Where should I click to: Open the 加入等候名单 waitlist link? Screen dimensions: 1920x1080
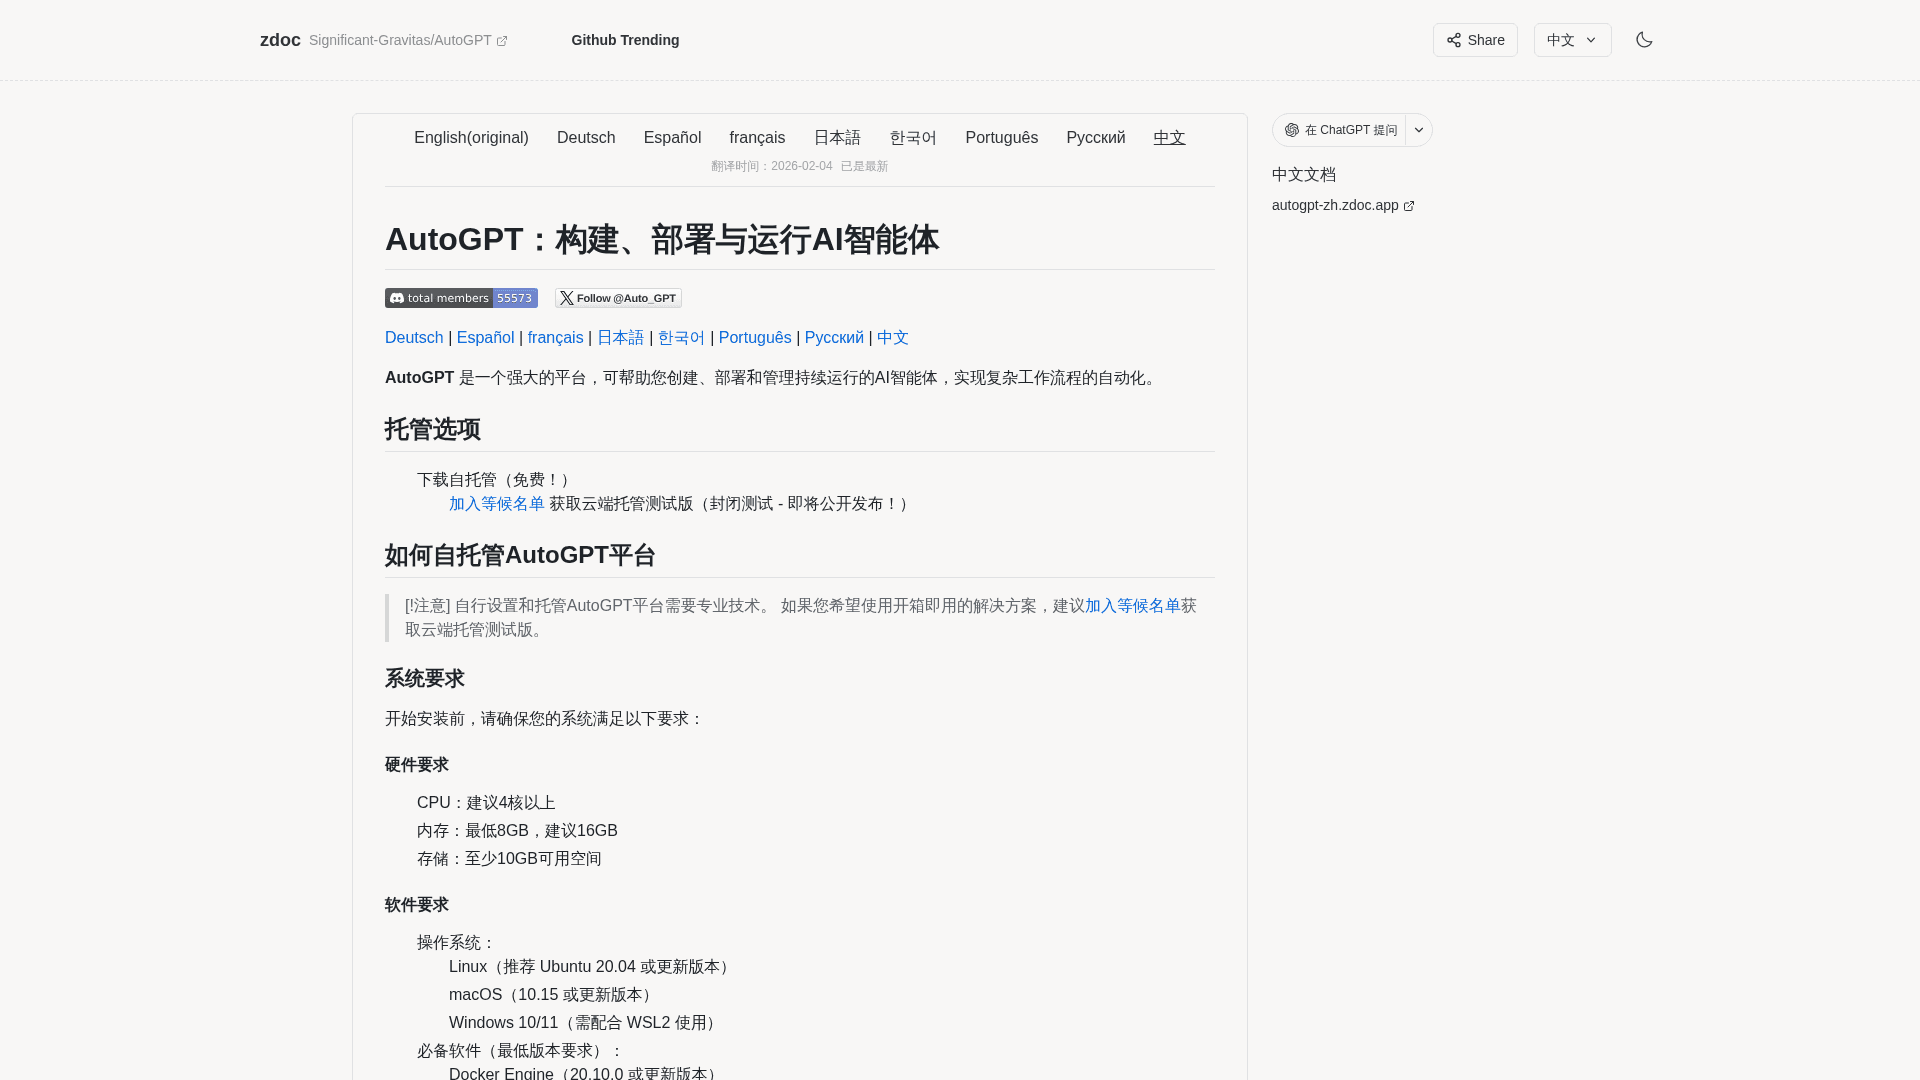(x=496, y=504)
